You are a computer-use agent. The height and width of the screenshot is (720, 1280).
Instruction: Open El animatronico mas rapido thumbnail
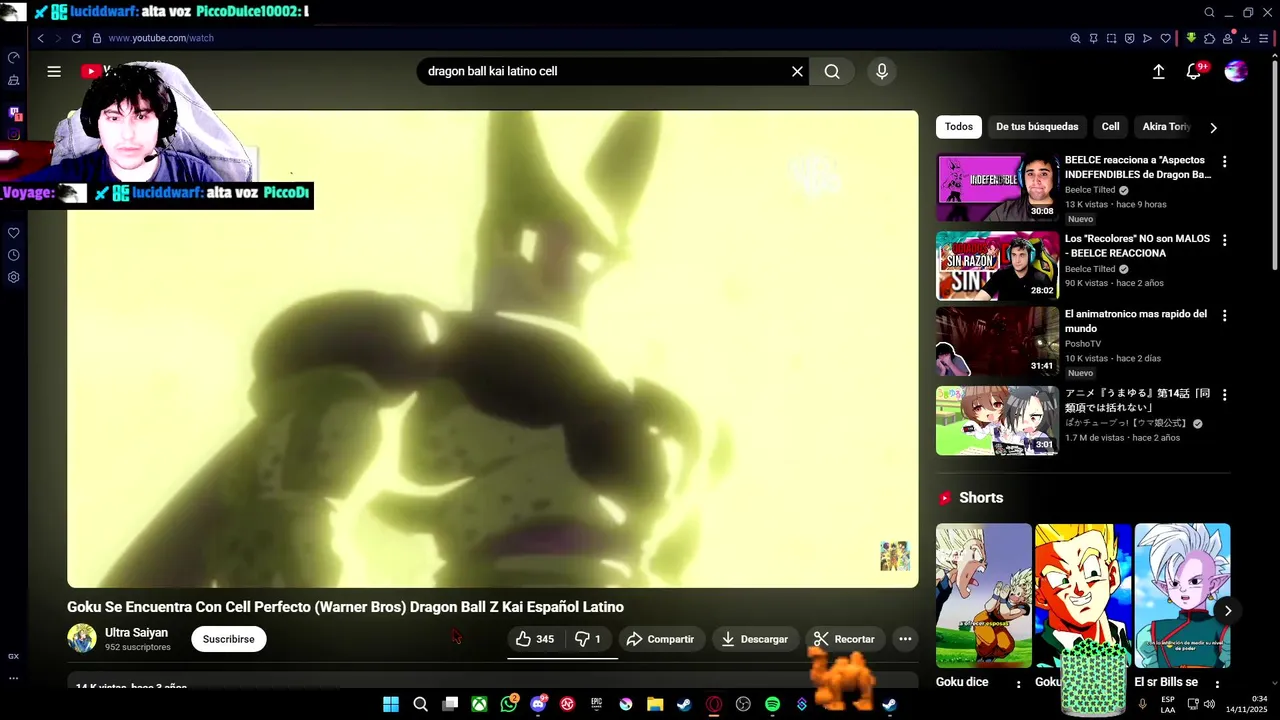997,341
